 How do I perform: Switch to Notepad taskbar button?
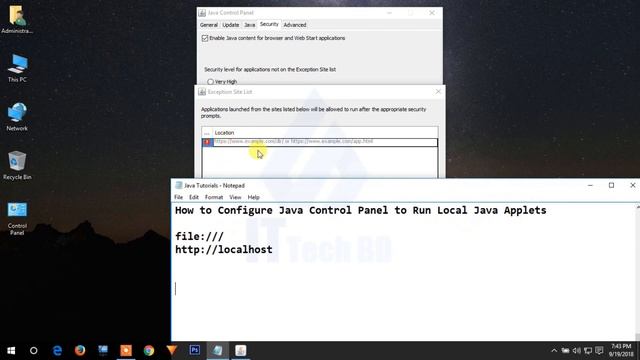coord(218,351)
